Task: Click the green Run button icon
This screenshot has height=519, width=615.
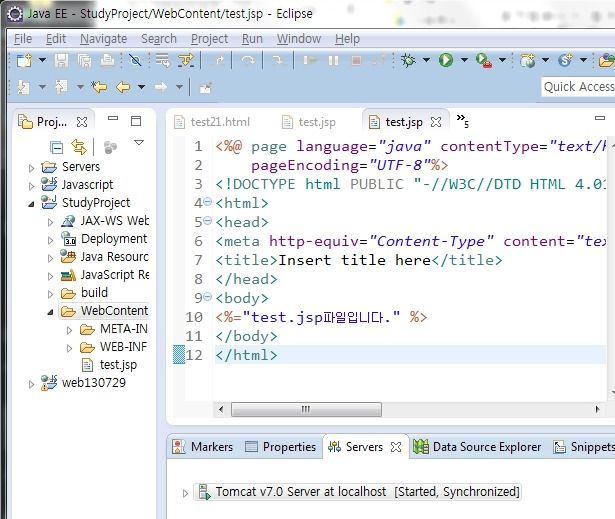Action: [x=446, y=60]
